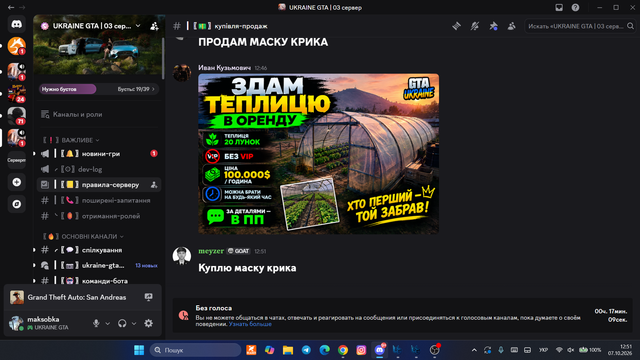
Task: Click the boost progress bar 'Нужно бустов'
Action: [68, 89]
